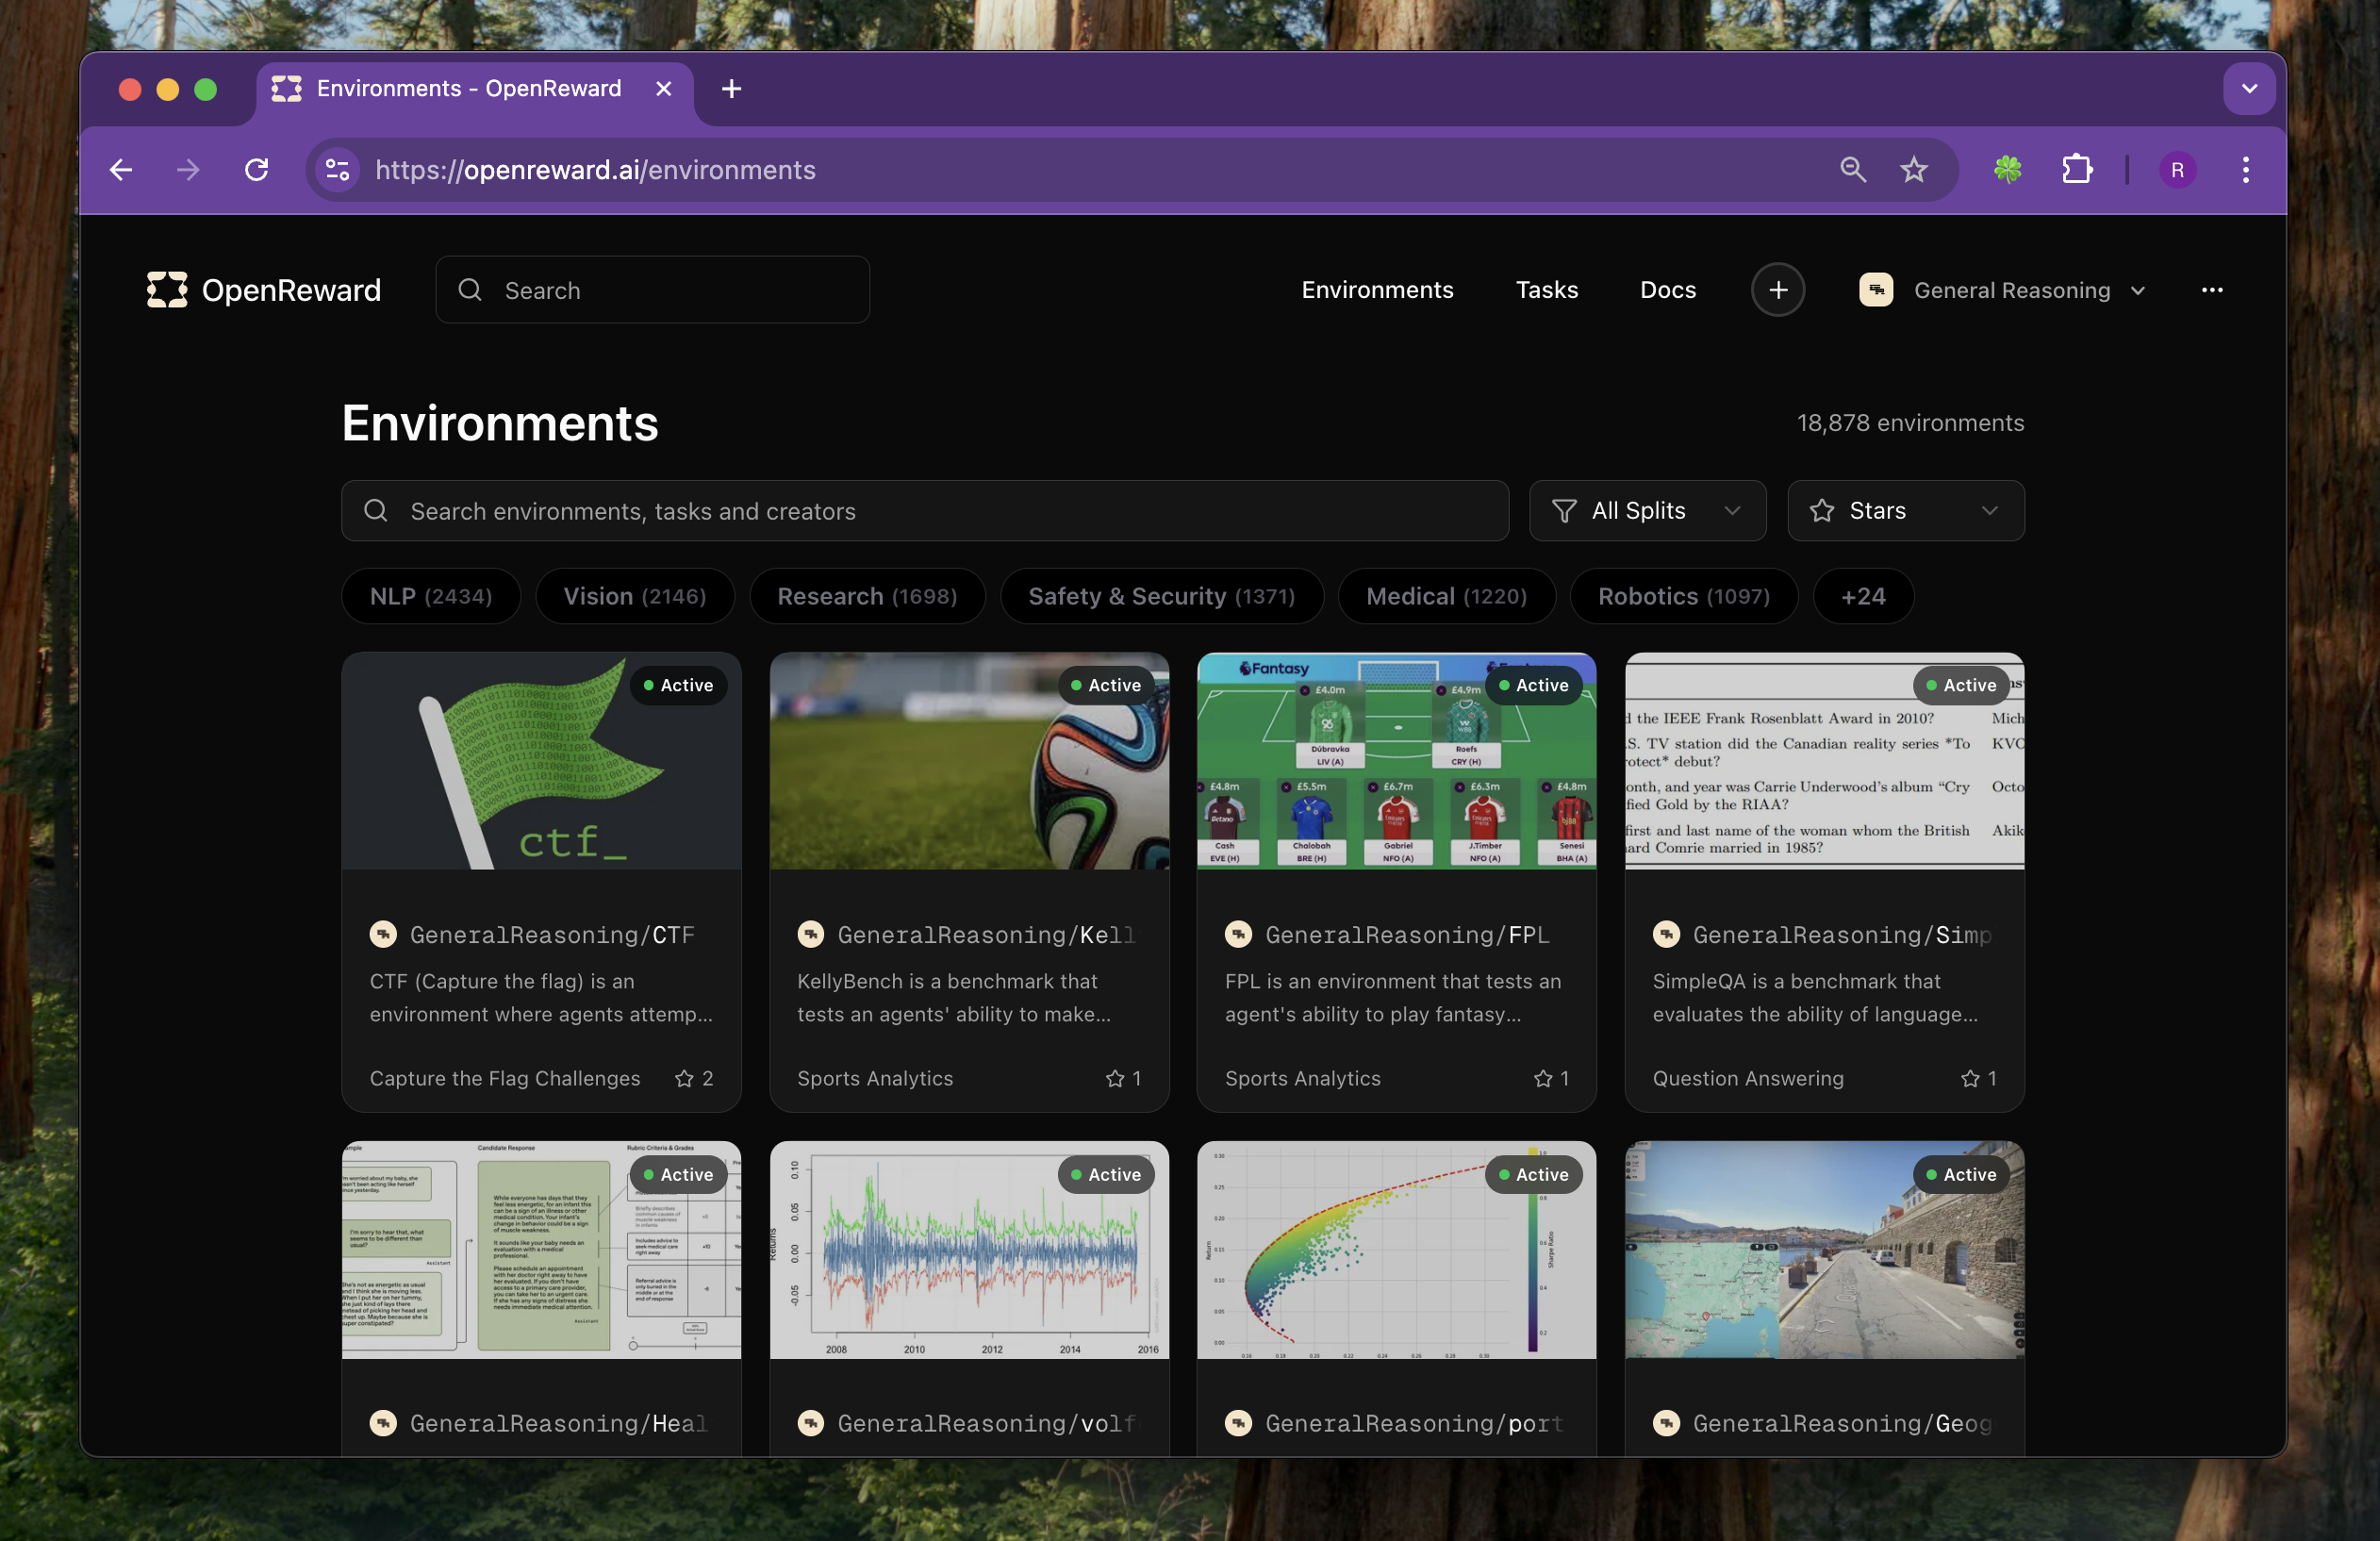
Task: Bookmark the page using the star icon
Action: [1914, 170]
